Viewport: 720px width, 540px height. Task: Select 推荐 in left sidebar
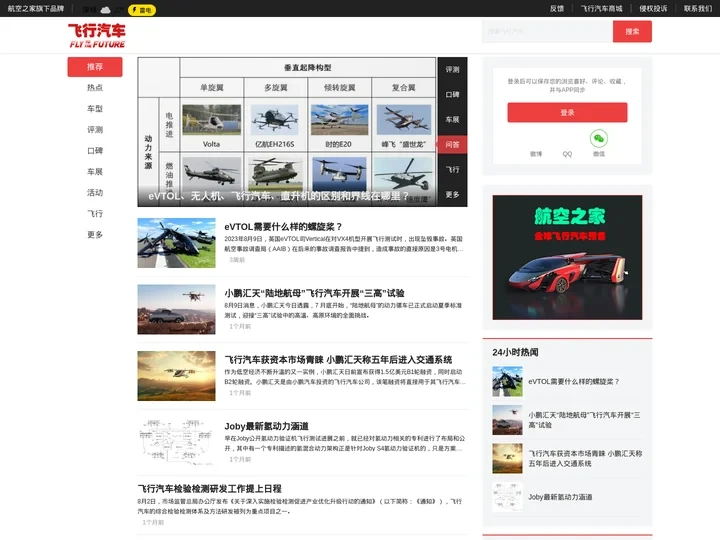(x=95, y=67)
